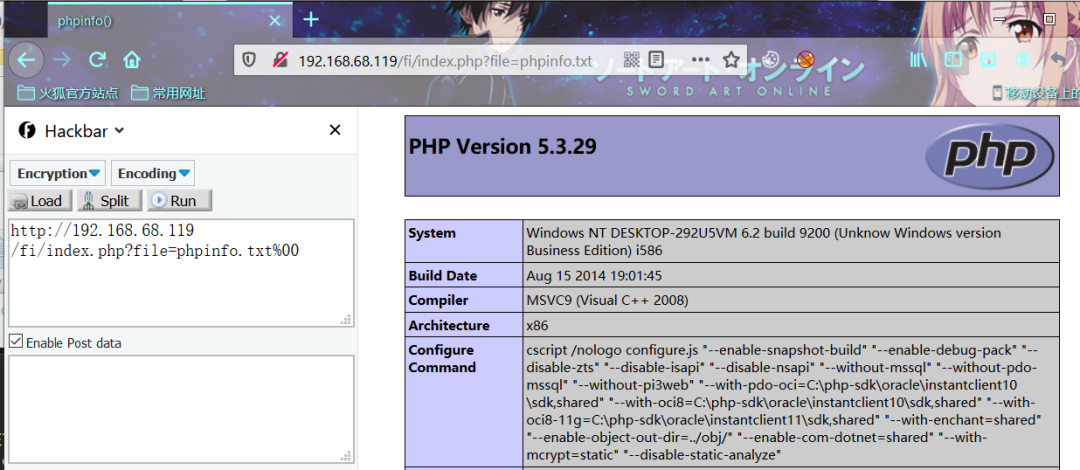
Task: Click the x86 architecture value
Action: click(537, 325)
